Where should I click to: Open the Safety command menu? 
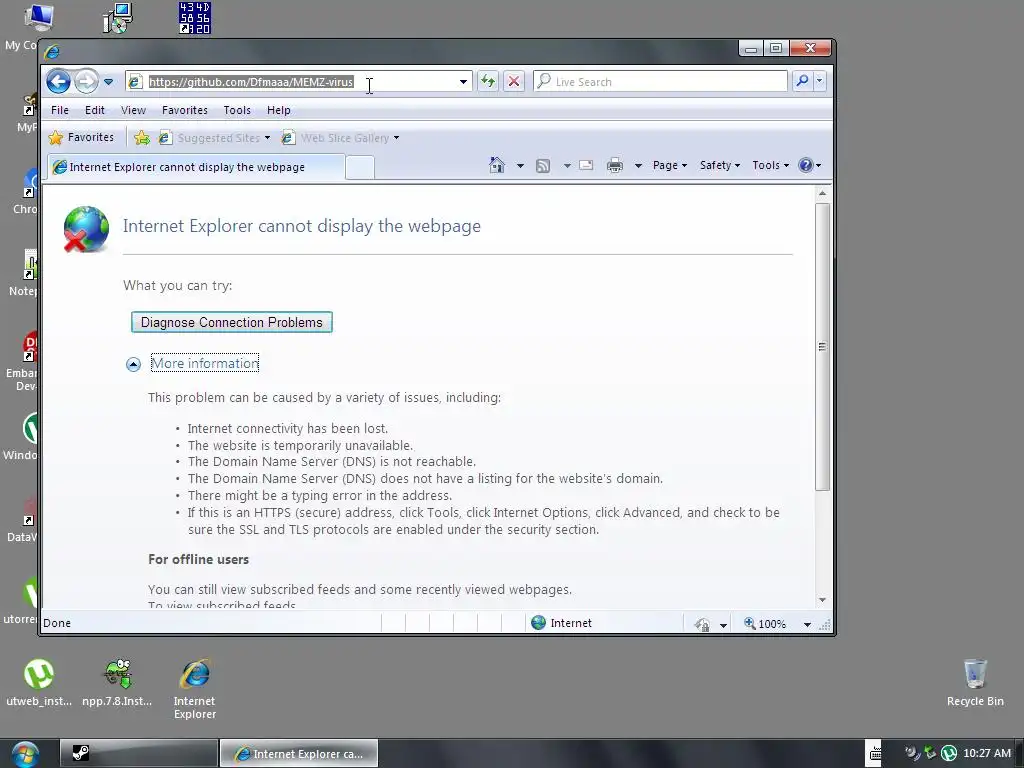(720, 165)
